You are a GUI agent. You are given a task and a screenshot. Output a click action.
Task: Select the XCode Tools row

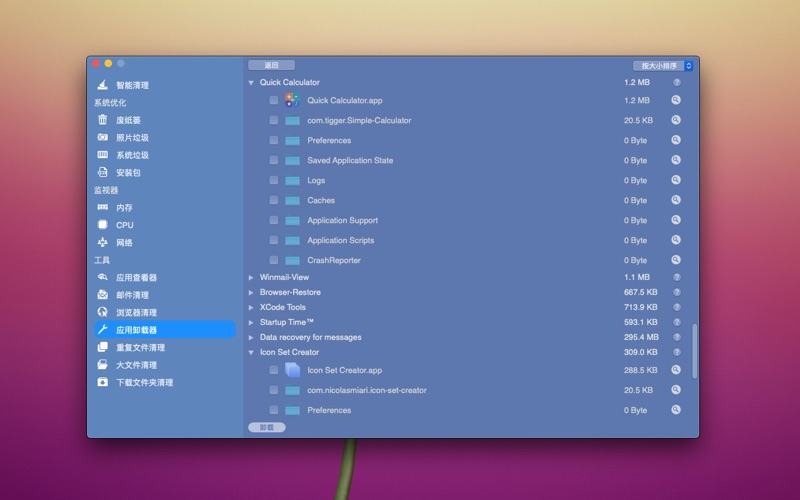click(x=283, y=307)
